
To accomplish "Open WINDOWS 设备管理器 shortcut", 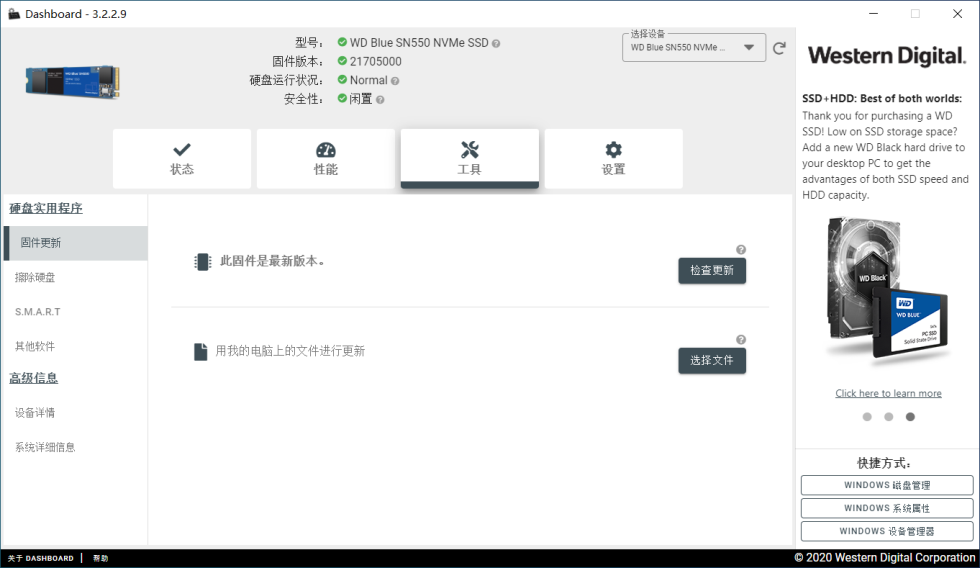I will click(x=887, y=531).
